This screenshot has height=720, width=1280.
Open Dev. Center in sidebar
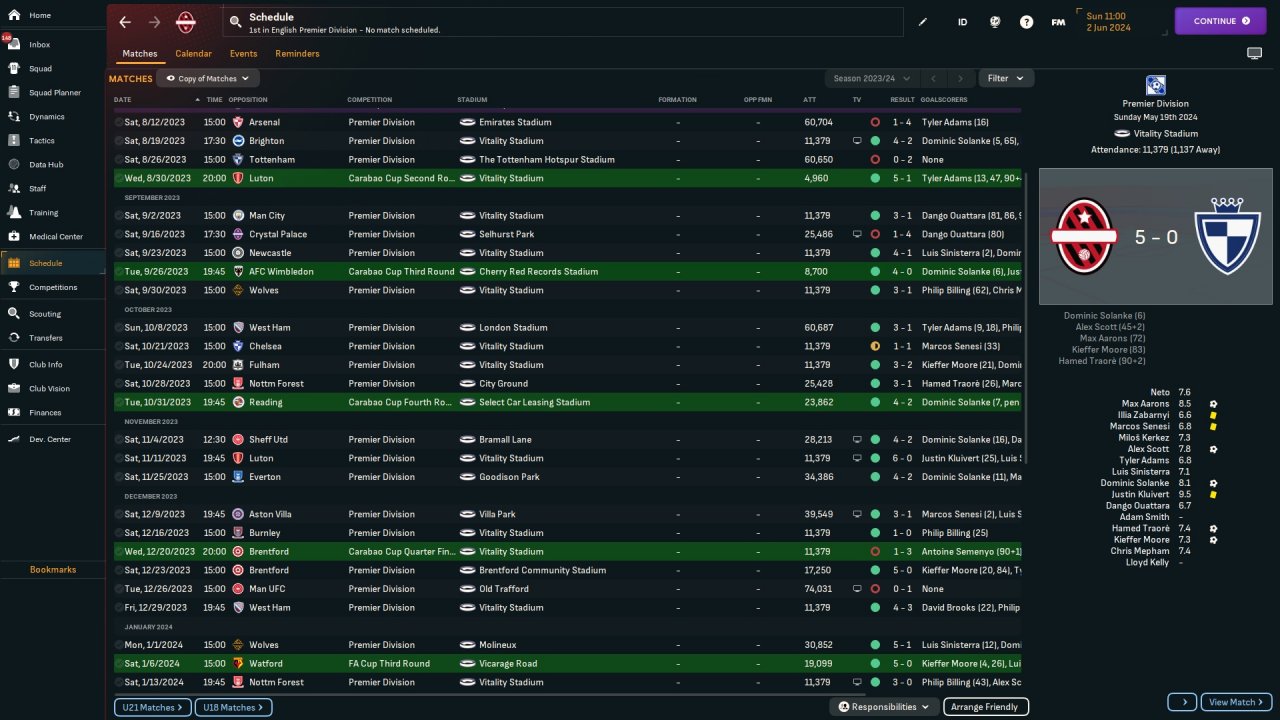point(52,439)
